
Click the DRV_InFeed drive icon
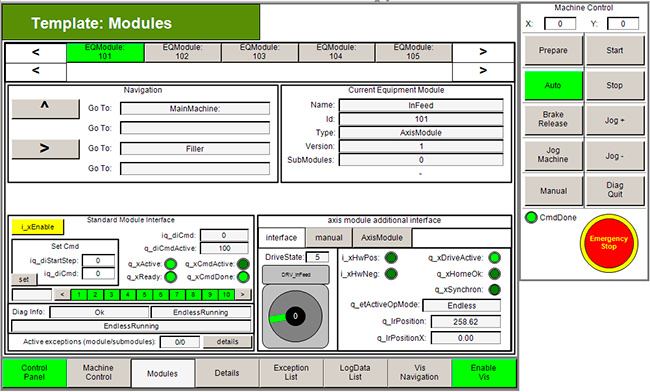pyautogui.click(x=296, y=274)
